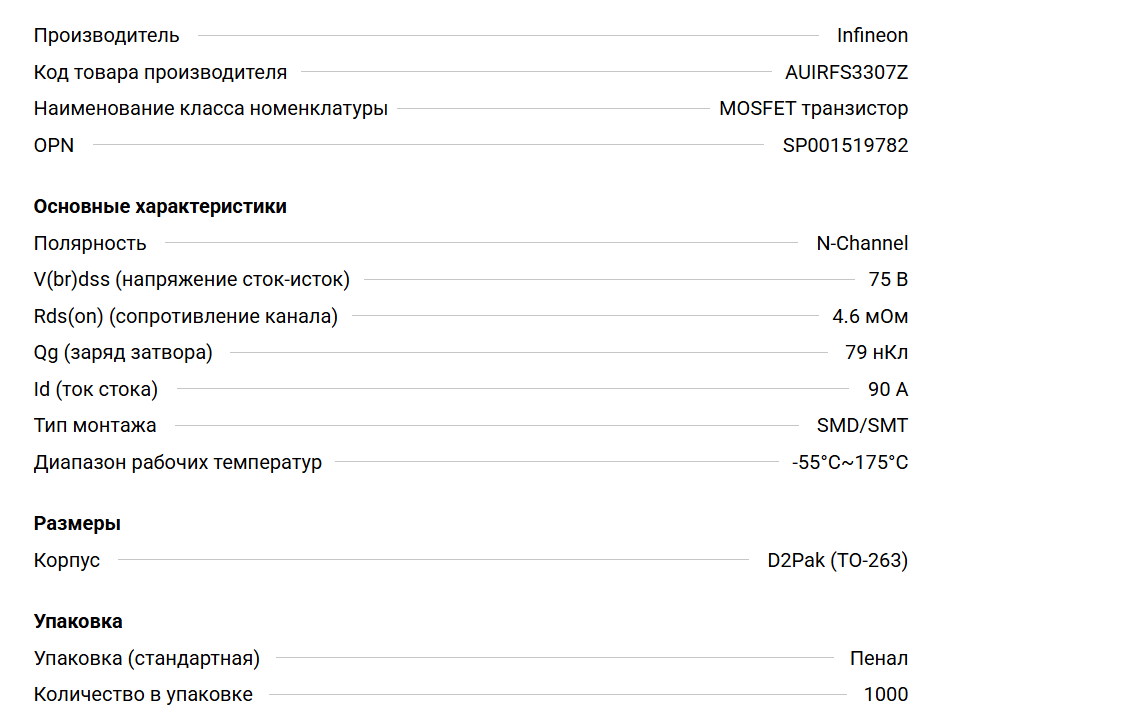Click the Упаковка section heading

[78, 622]
